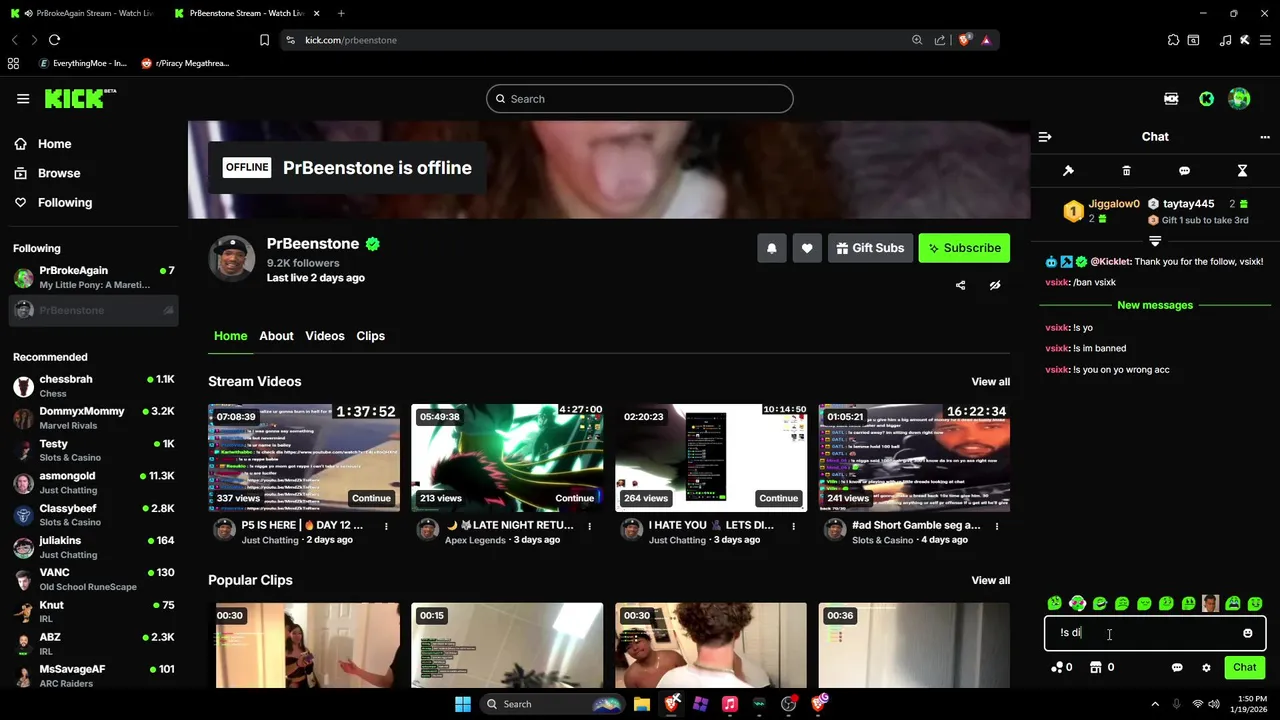Open asmongold recommended channel
This screenshot has height=720, width=1280.
[x=93, y=483]
